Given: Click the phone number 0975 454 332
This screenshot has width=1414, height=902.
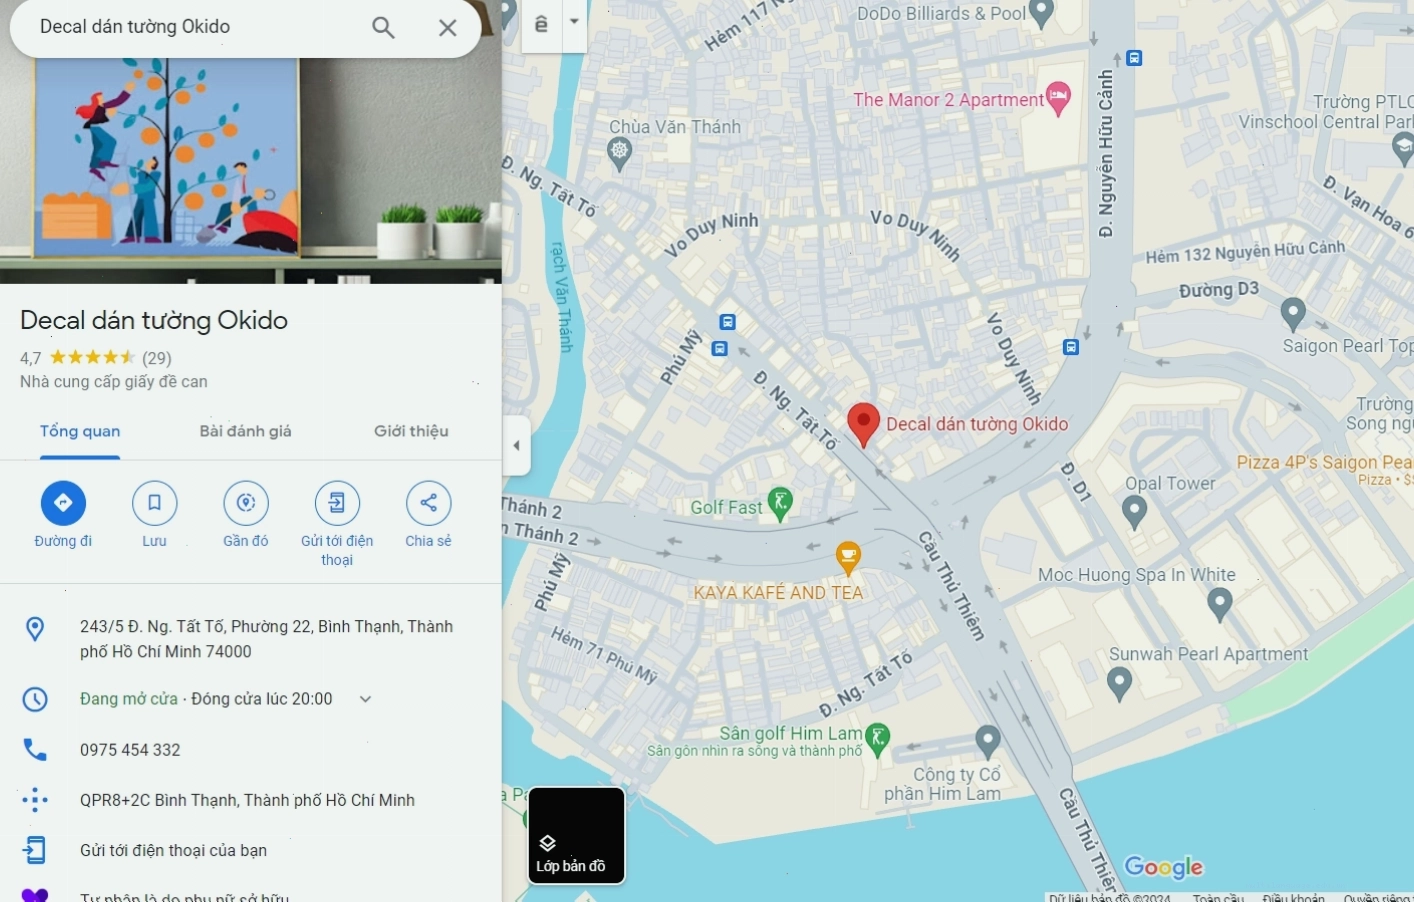Looking at the screenshot, I should [130, 750].
